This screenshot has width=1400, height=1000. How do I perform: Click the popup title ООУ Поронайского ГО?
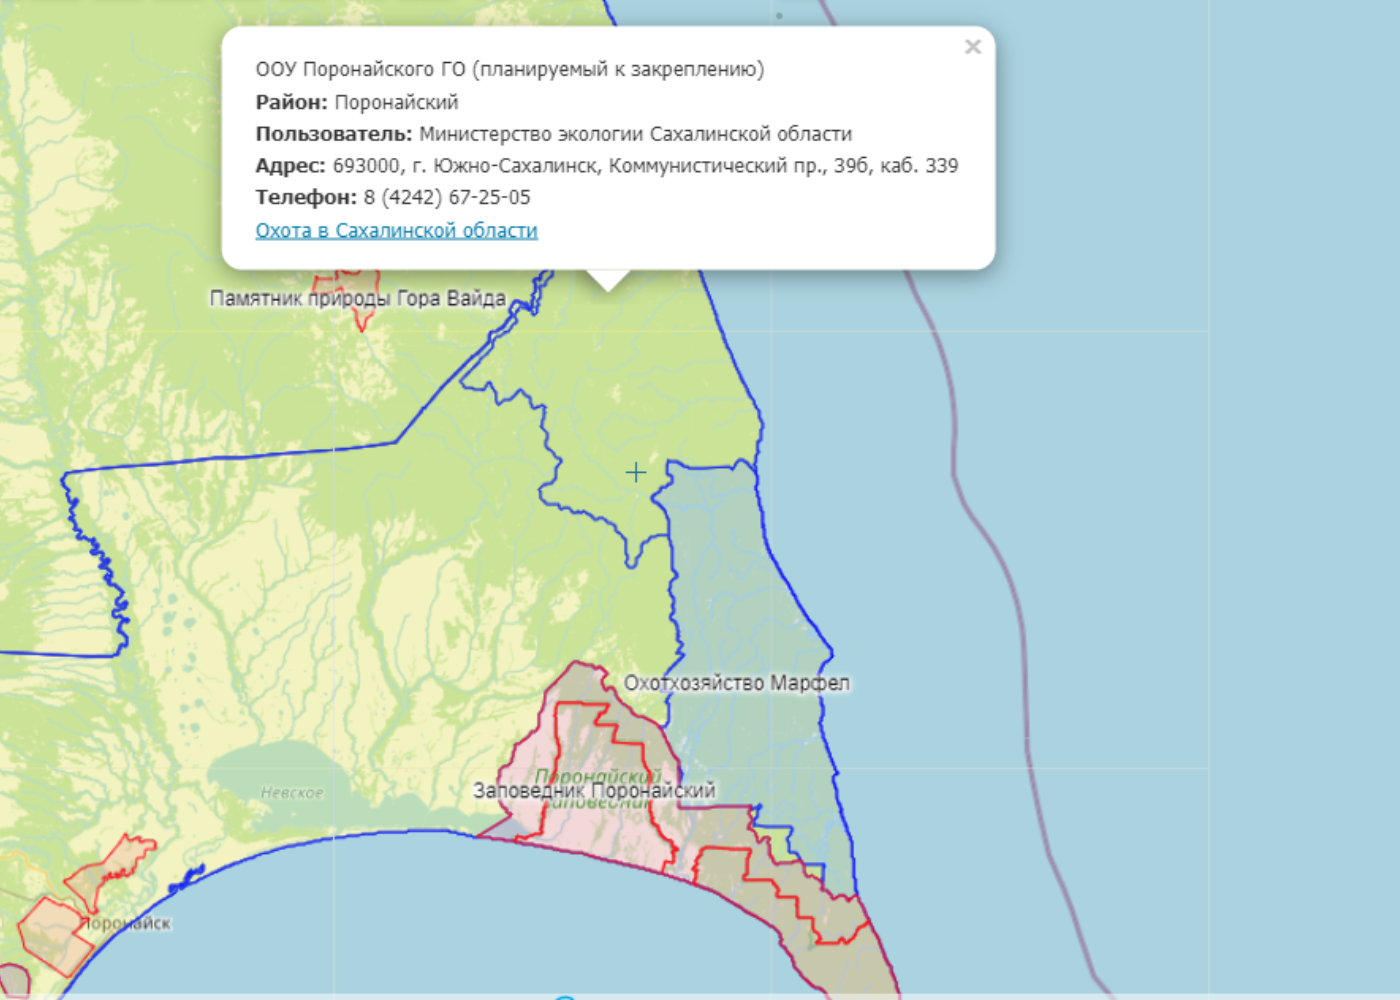tap(509, 69)
